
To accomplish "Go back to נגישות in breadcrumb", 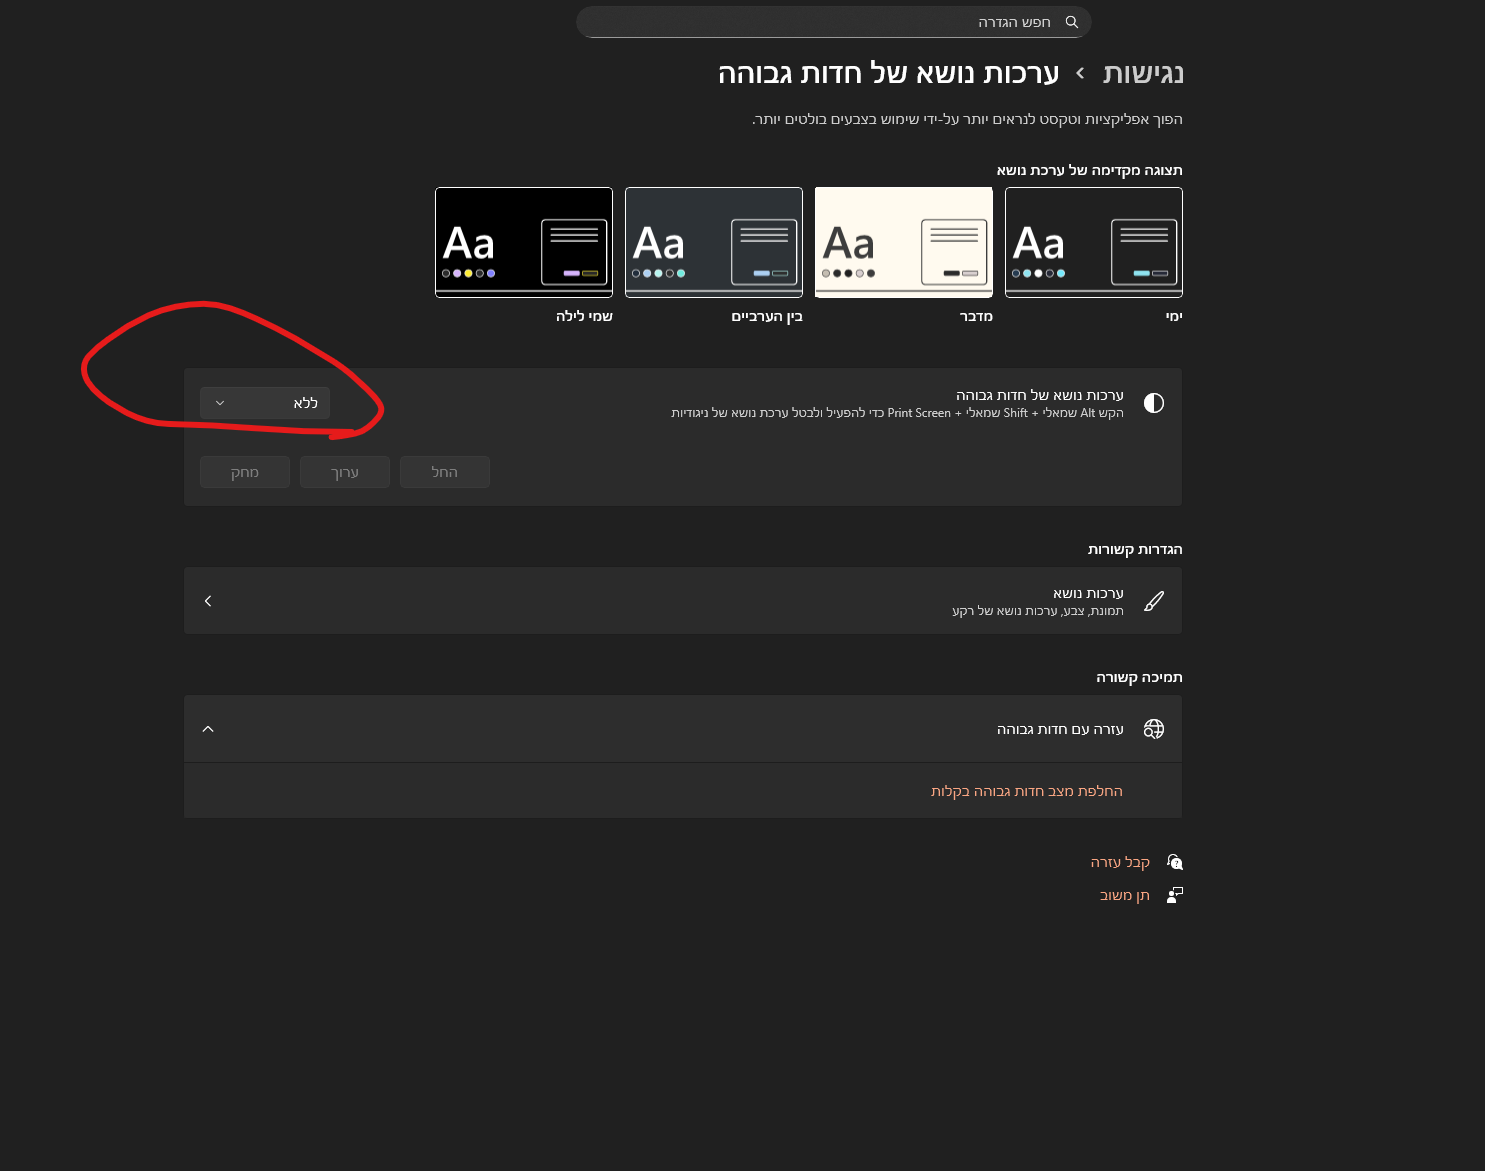I will (1143, 73).
